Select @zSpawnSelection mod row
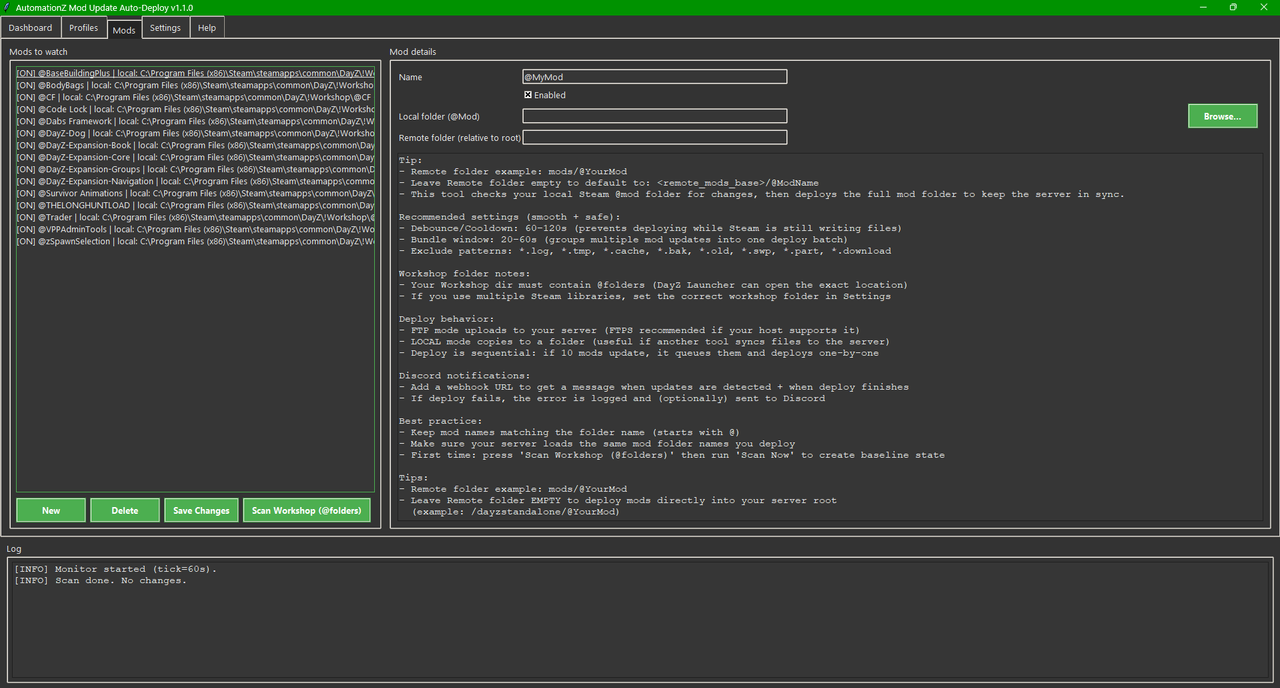Screen dimensions: 1280x688 coord(196,241)
